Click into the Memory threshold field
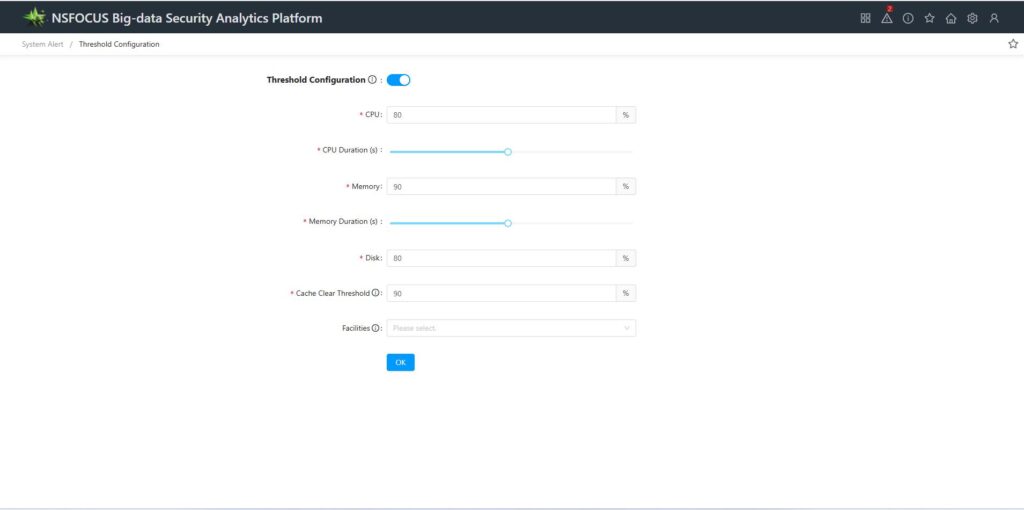This screenshot has width=1024, height=510. pos(501,186)
